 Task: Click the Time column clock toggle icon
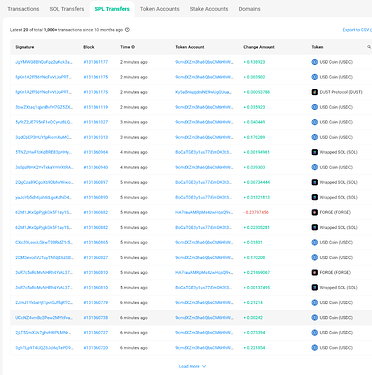133,47
